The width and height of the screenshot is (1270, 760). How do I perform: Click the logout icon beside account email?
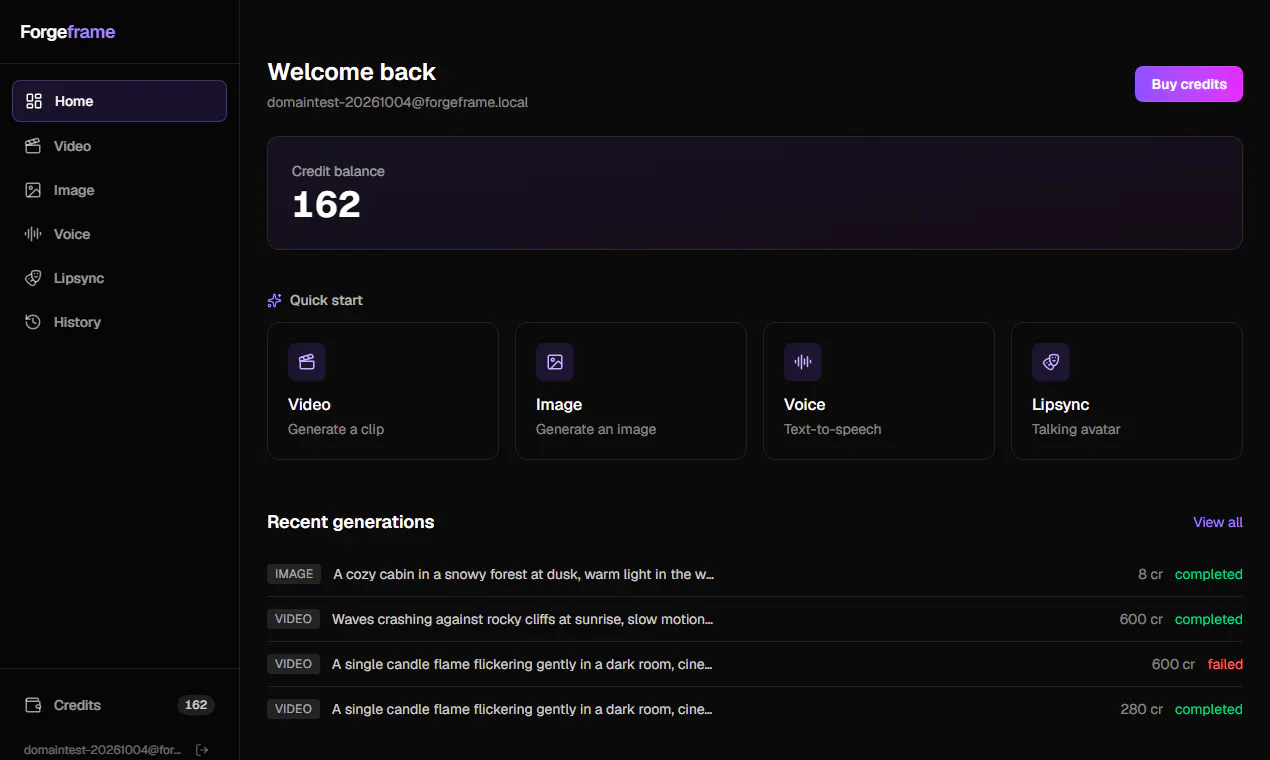point(202,750)
